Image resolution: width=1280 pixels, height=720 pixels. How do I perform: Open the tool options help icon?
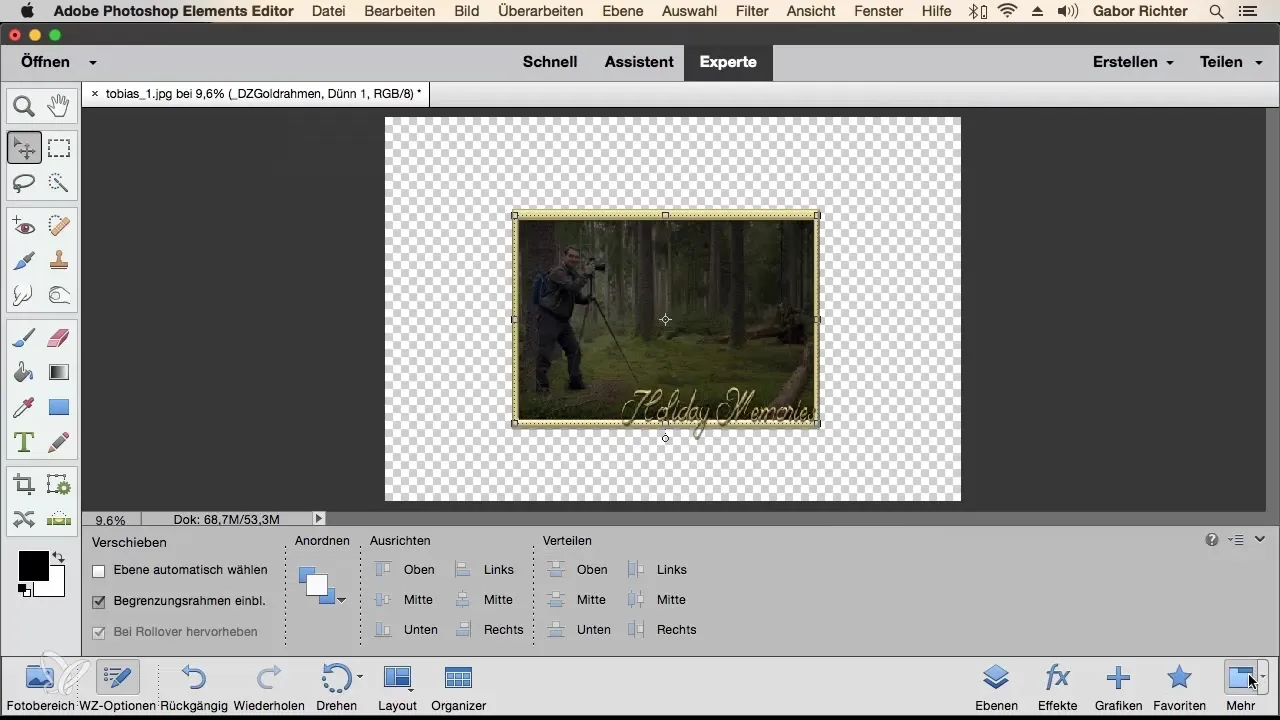pos(1212,540)
